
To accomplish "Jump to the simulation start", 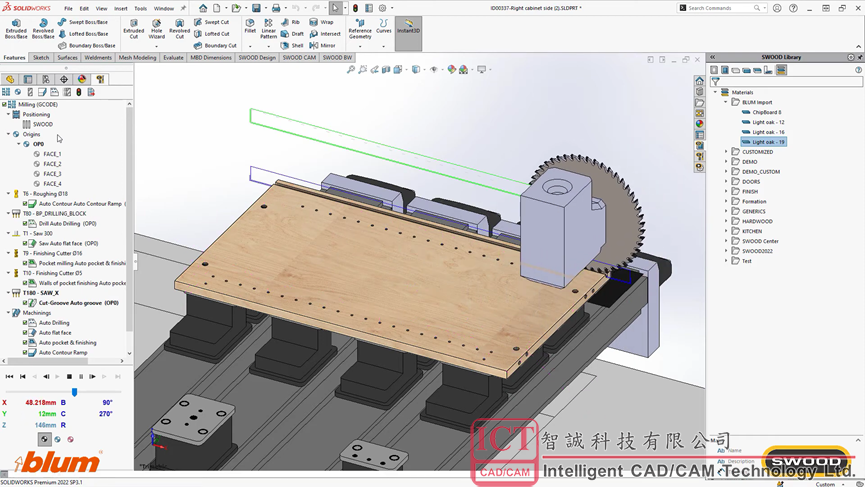I will point(9,377).
